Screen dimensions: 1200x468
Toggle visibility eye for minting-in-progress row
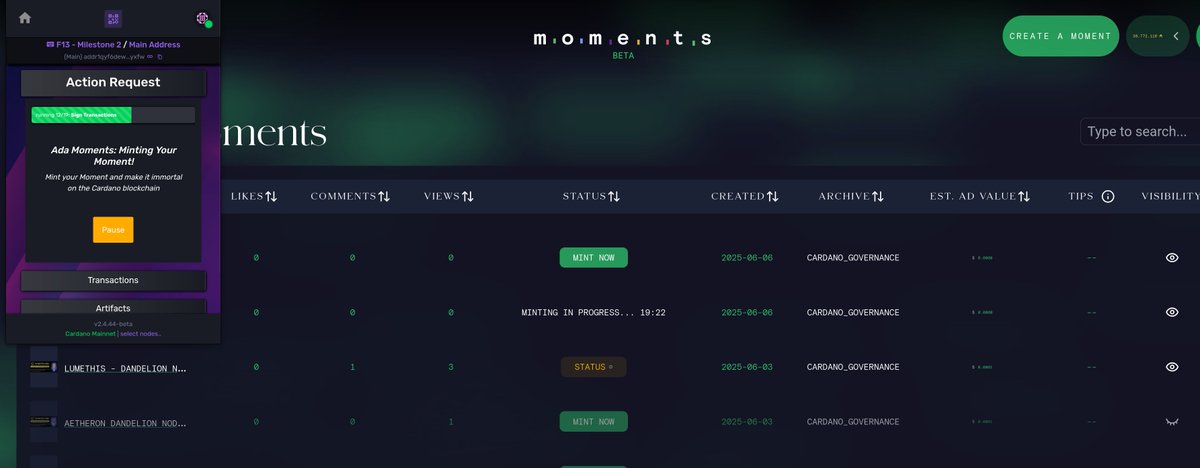[1172, 312]
